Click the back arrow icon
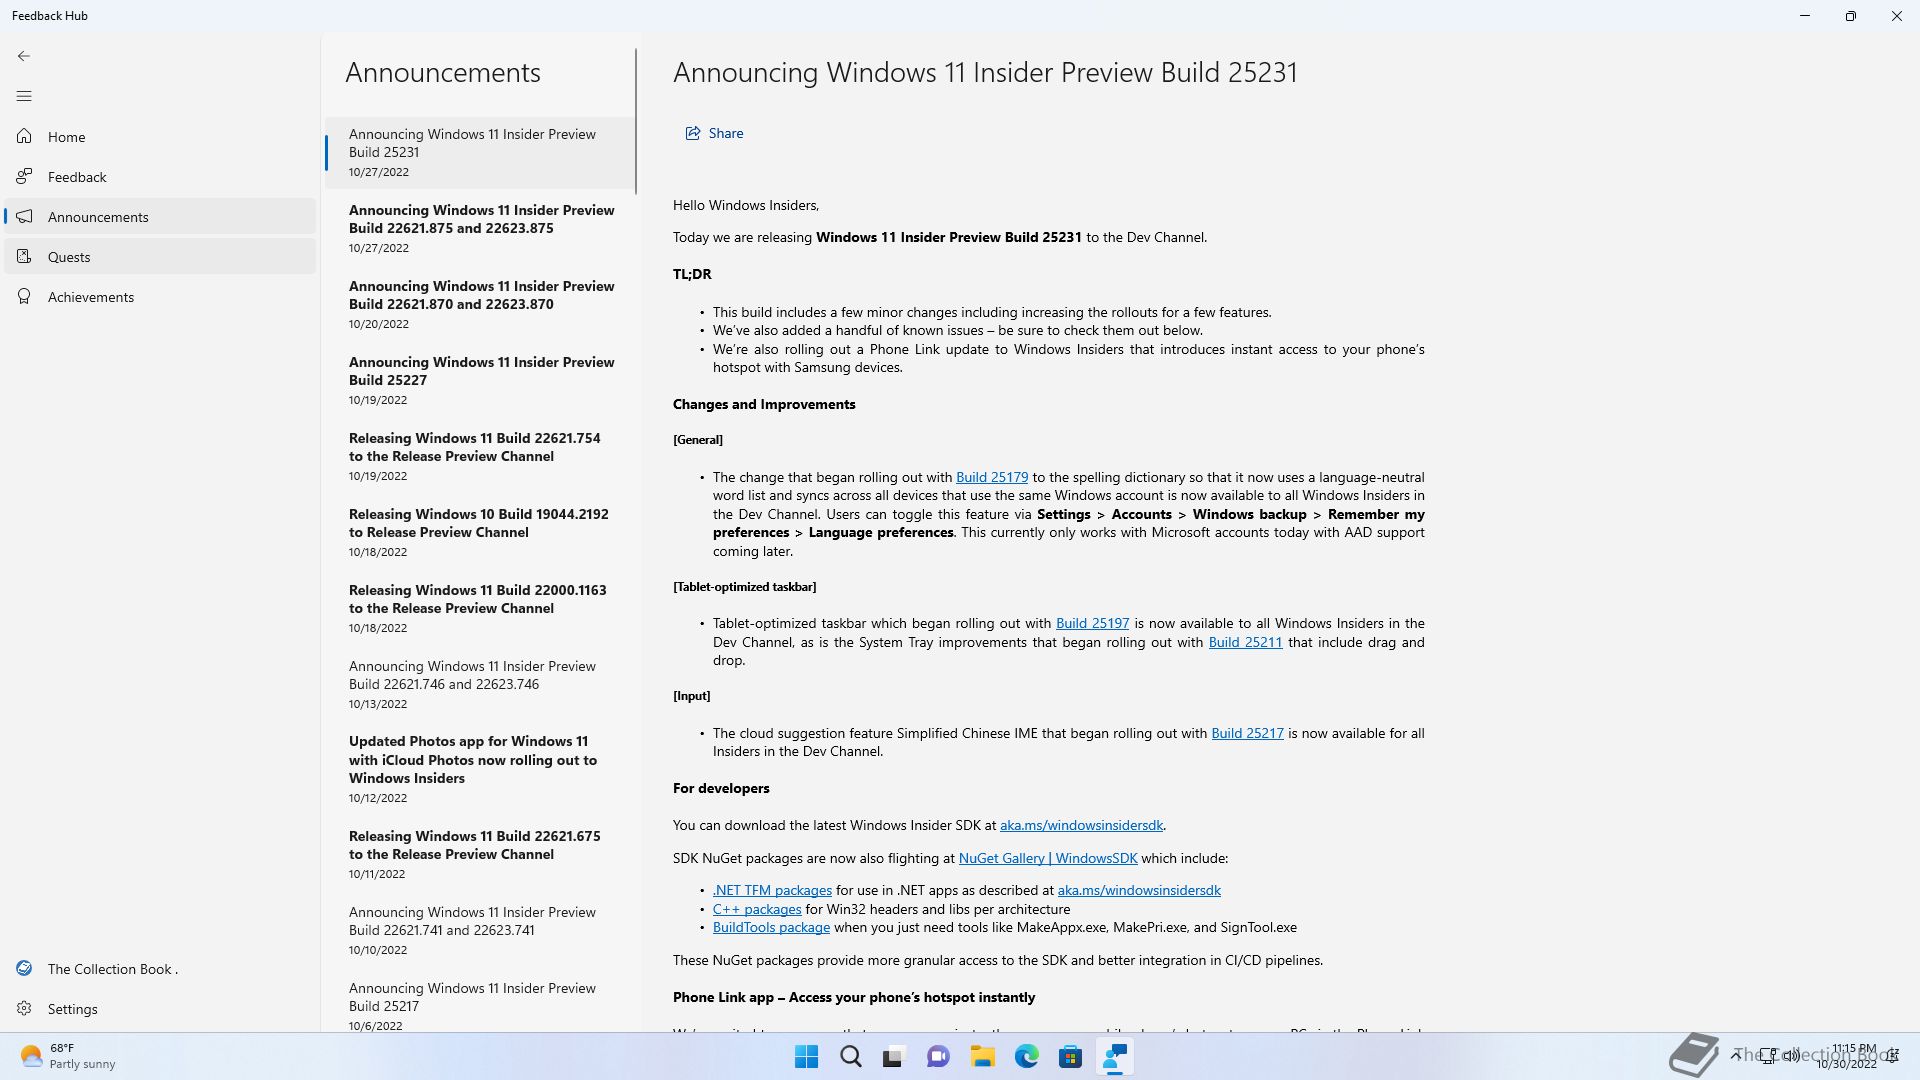The height and width of the screenshot is (1080, 1920). (24, 56)
